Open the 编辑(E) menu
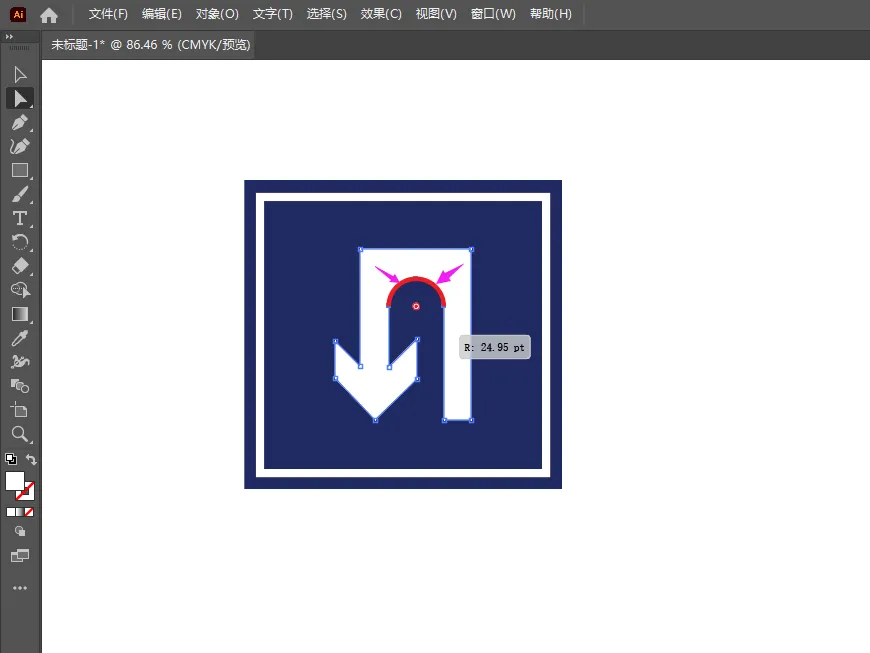Image resolution: width=870 pixels, height=653 pixels. click(161, 14)
